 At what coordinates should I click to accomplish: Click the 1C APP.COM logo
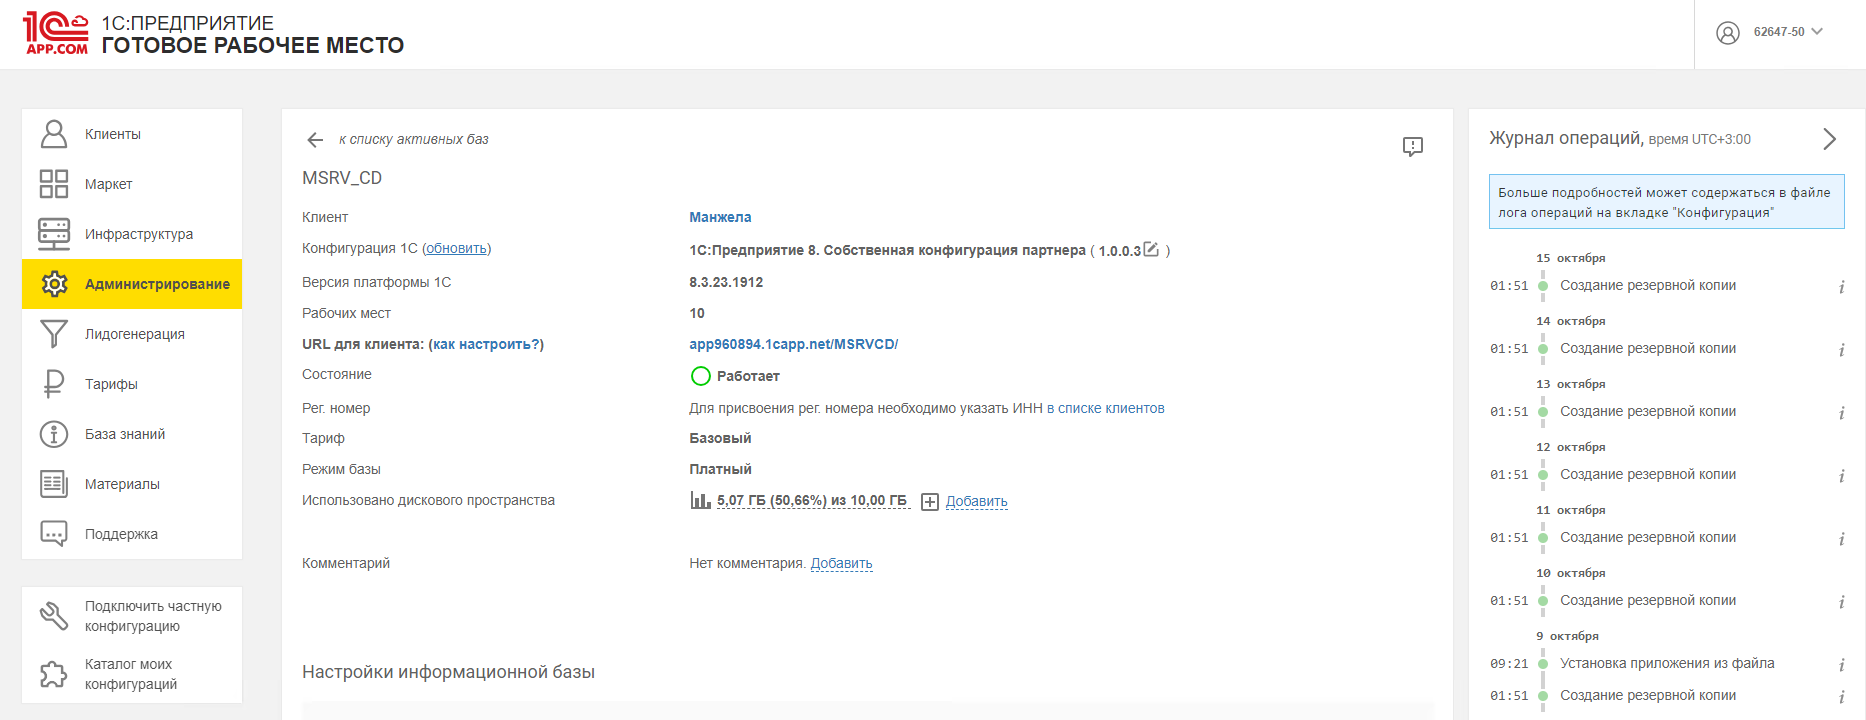point(56,33)
